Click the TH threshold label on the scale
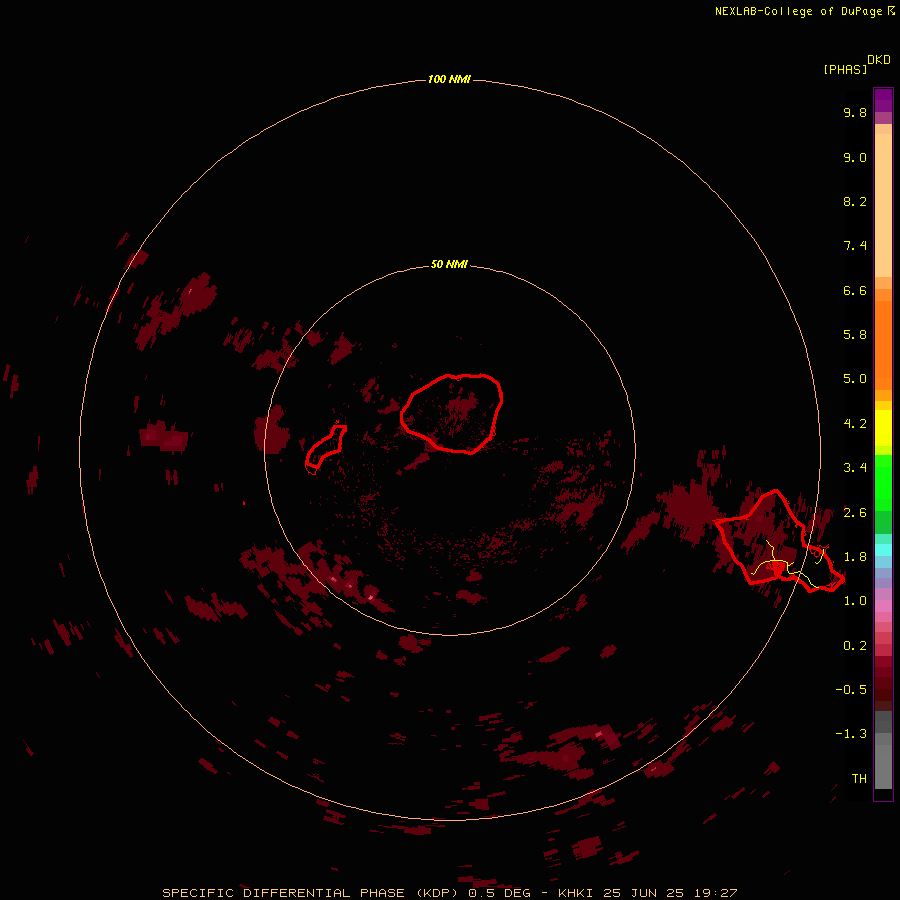 (x=859, y=779)
